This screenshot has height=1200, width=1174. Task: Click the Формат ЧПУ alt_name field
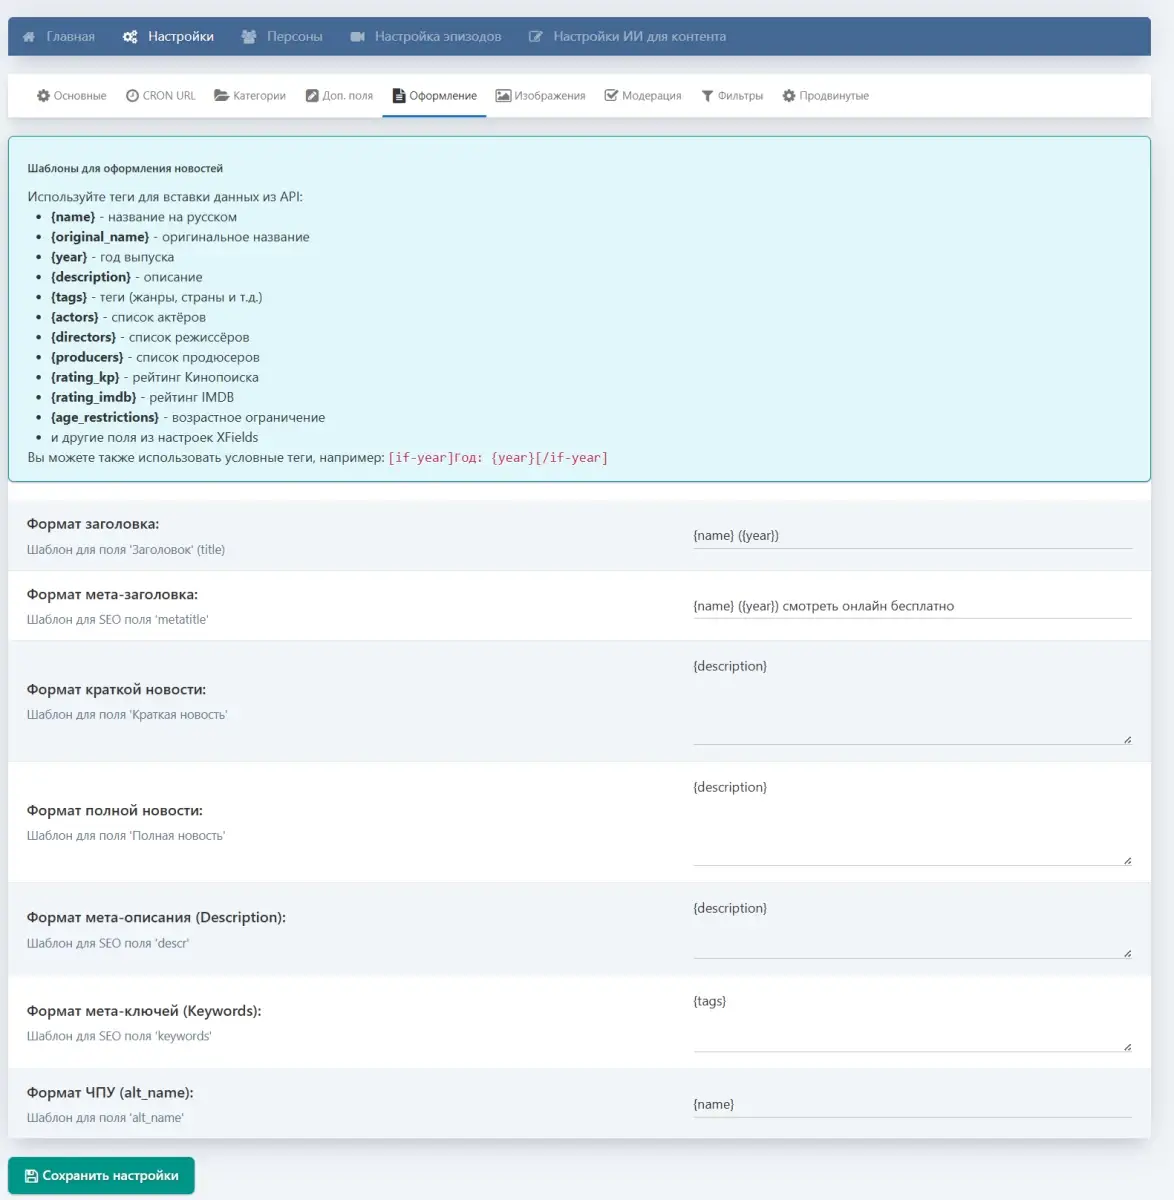click(x=911, y=1104)
